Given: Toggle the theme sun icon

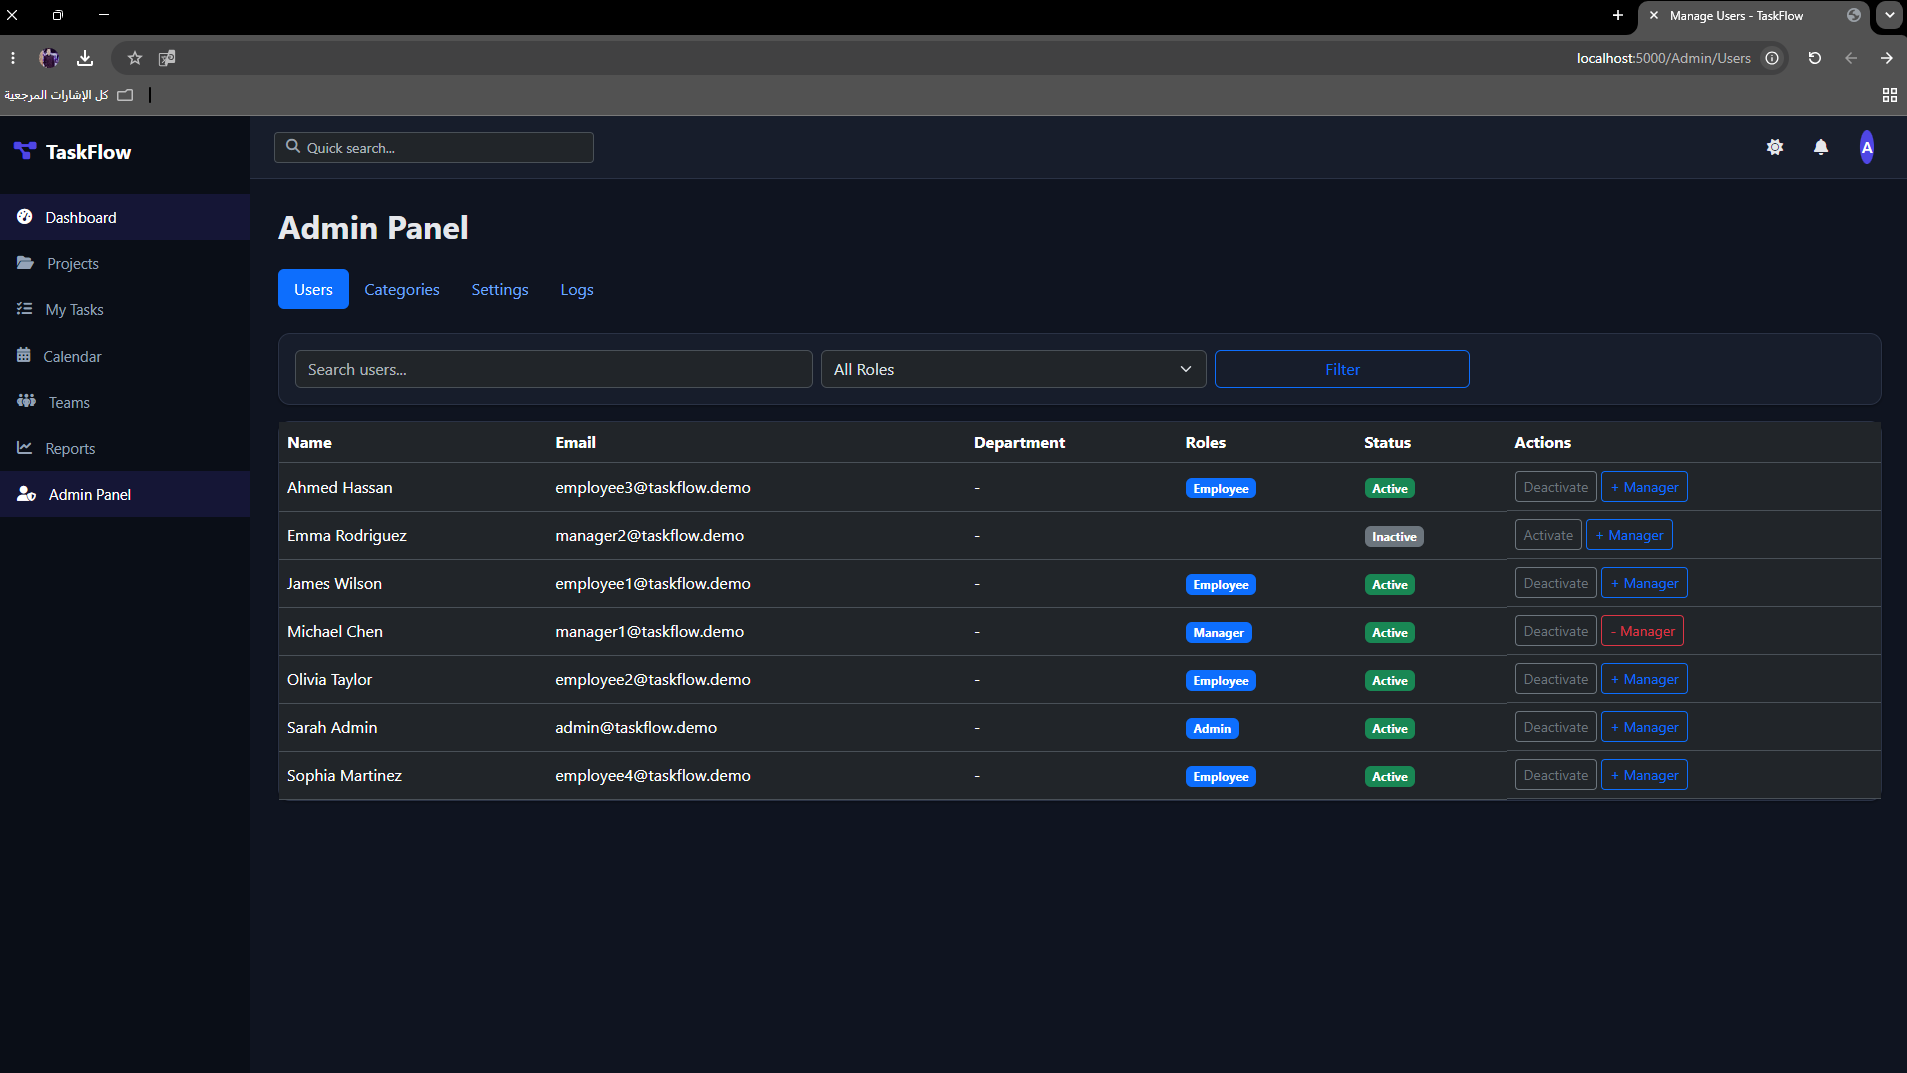Looking at the screenshot, I should [x=1775, y=147].
